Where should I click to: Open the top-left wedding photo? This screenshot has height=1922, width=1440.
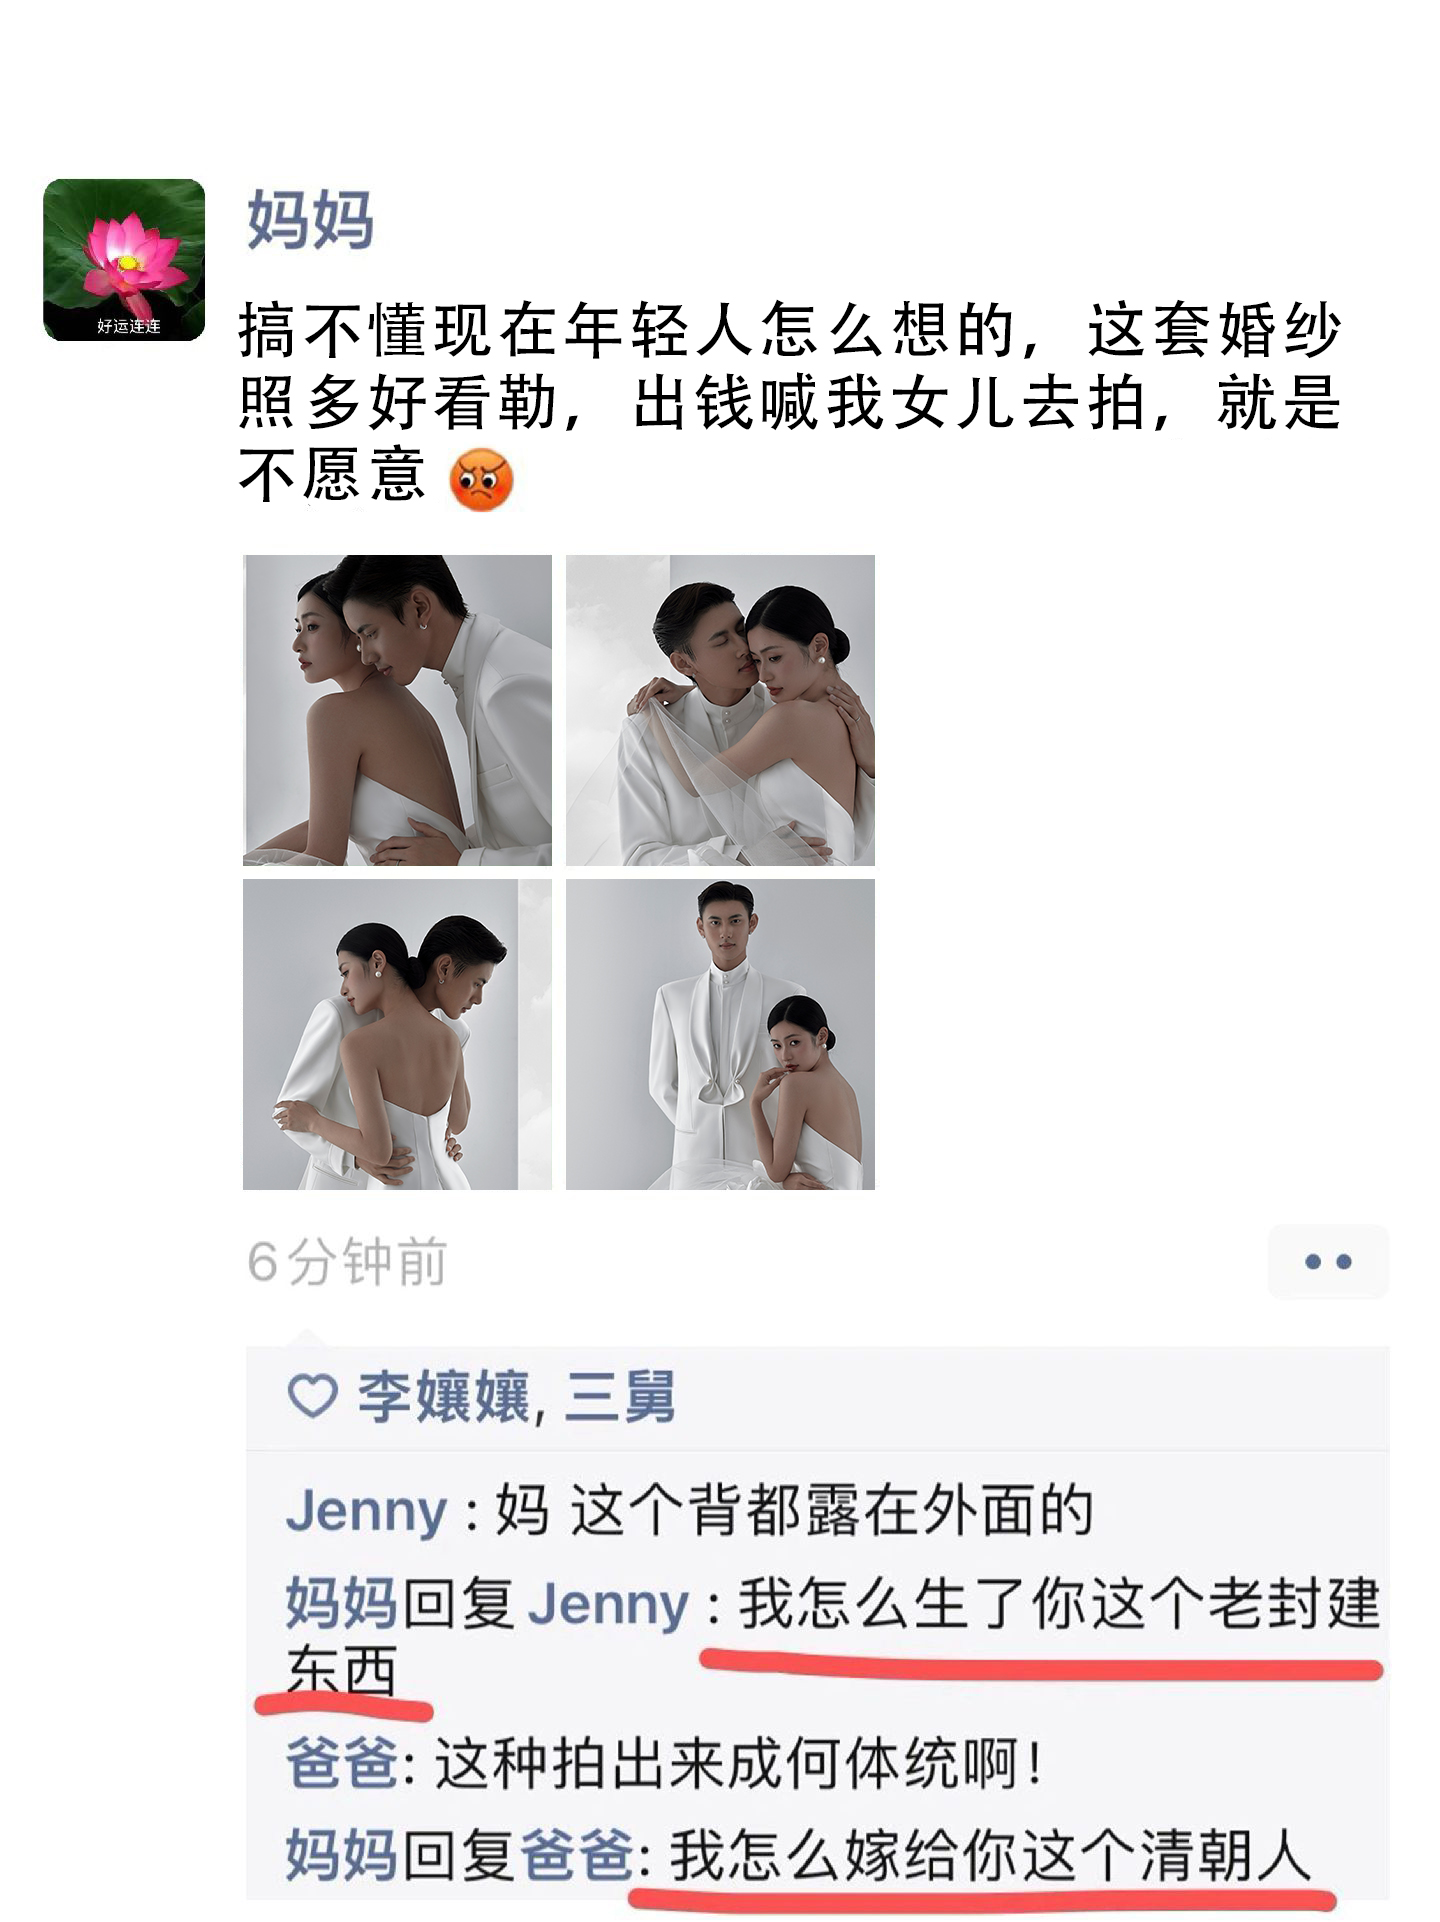coord(397,710)
